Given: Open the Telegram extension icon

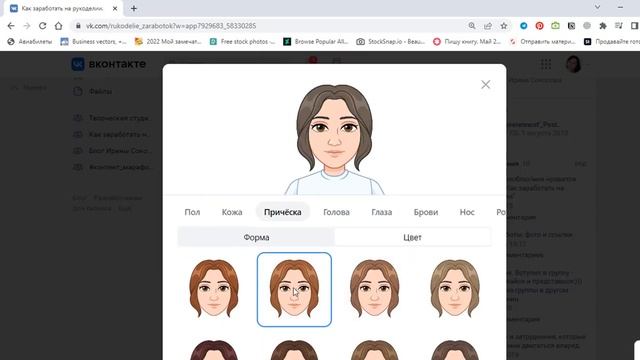Looking at the screenshot, I should pos(523,26).
